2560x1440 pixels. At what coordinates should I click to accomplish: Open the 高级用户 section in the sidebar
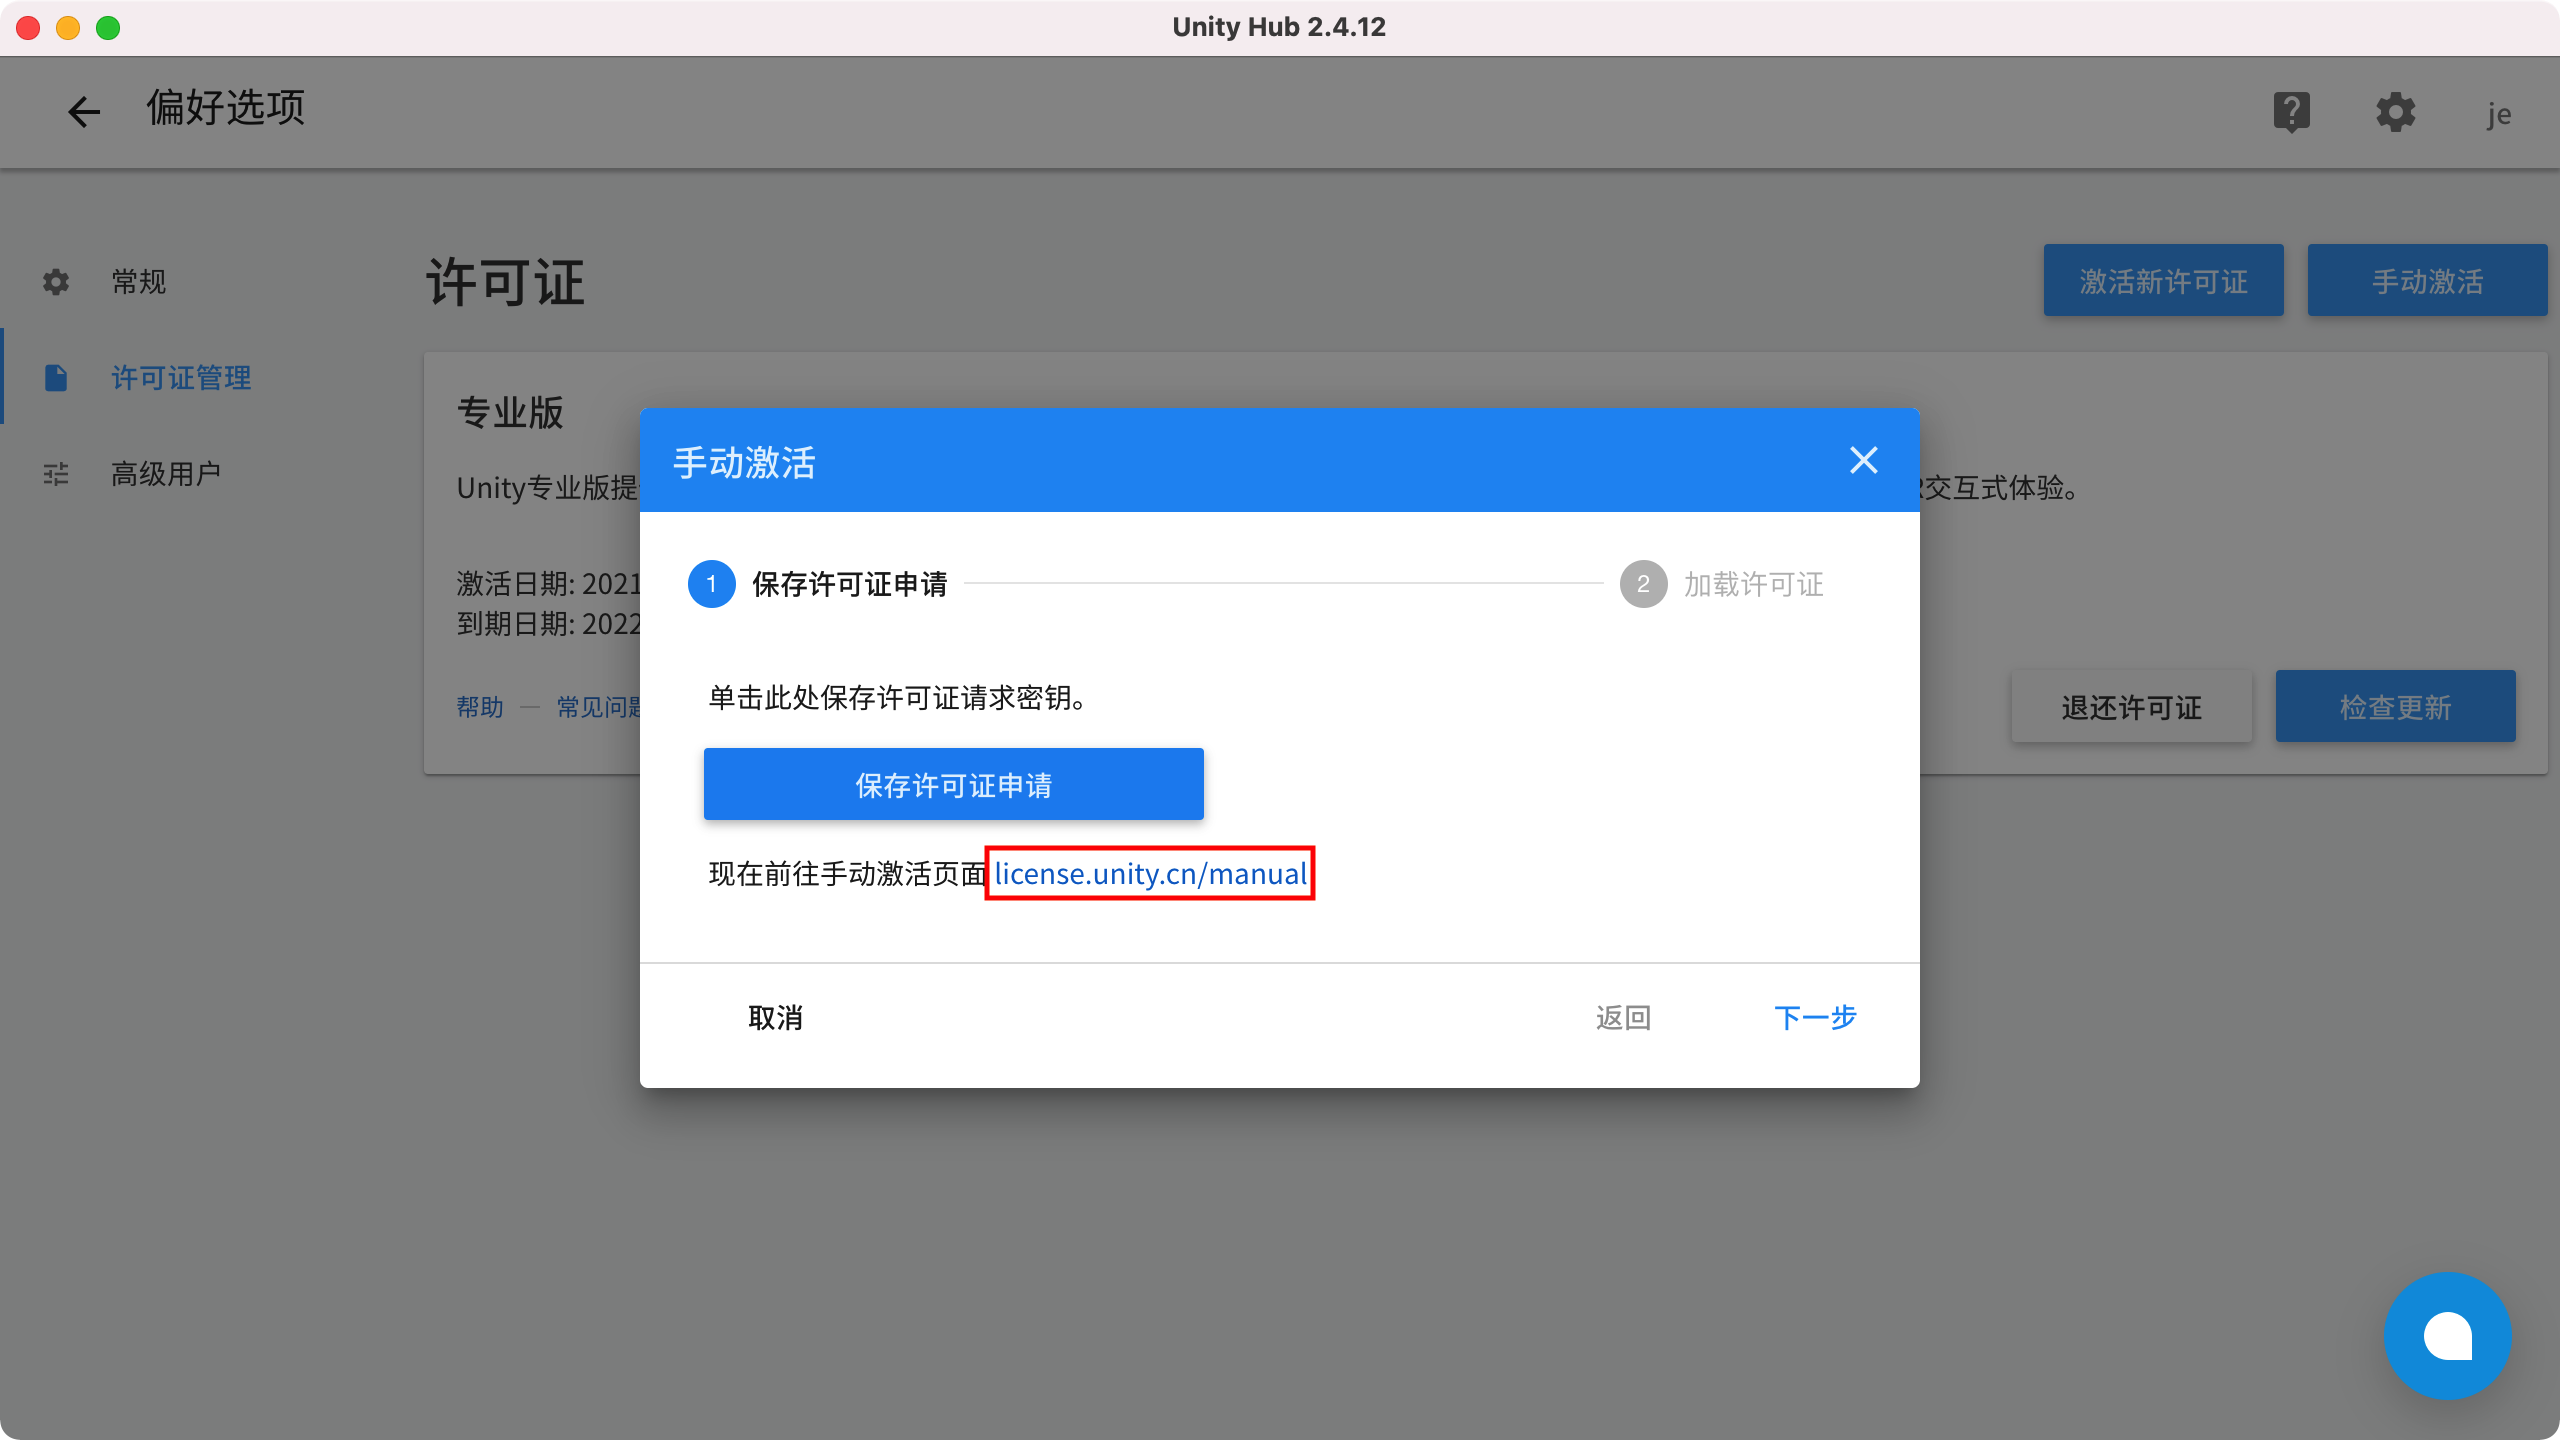[x=167, y=474]
